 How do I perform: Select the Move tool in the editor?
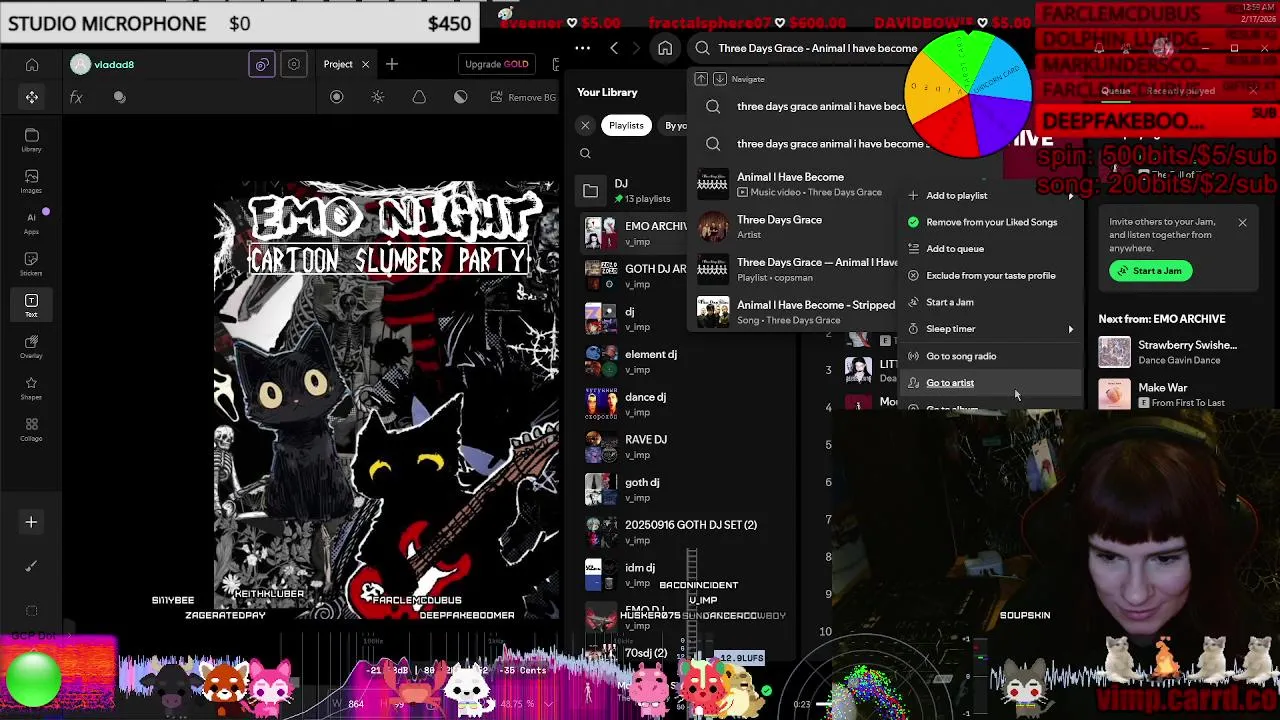point(32,97)
